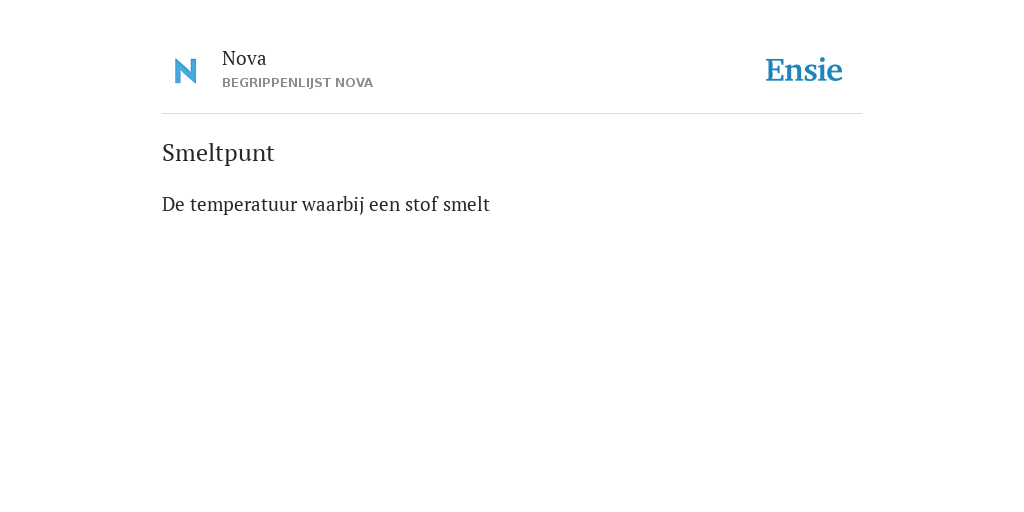
Task: Click the "punt" part of the Smeltpunt title
Action: pos(250,155)
